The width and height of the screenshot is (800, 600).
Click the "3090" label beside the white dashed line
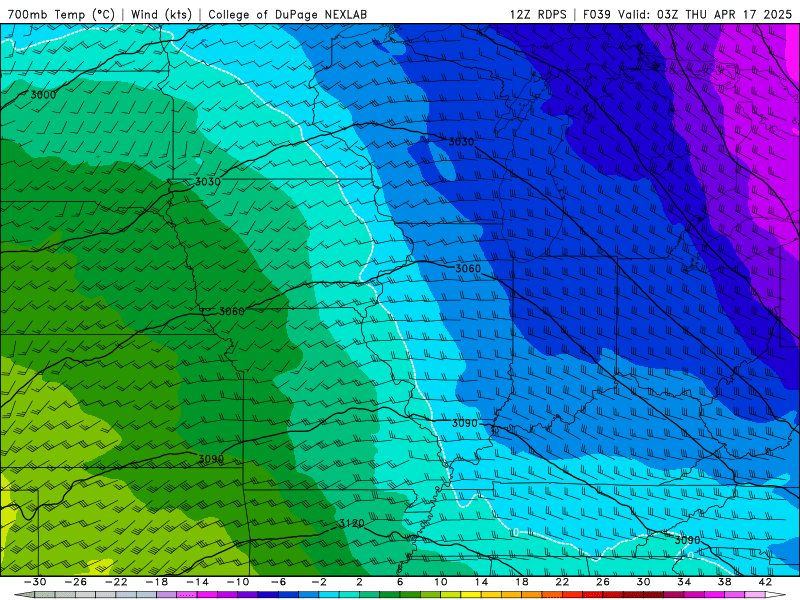pyautogui.click(x=465, y=423)
